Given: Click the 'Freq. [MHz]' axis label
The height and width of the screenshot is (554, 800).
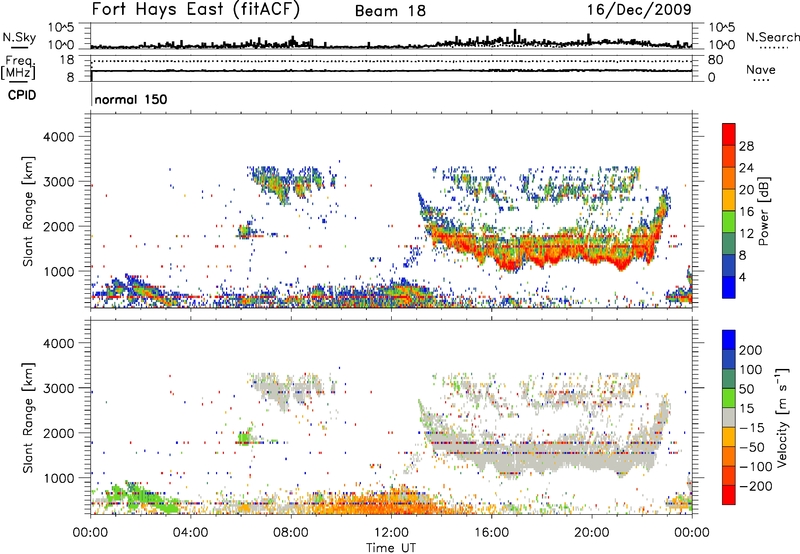Looking at the screenshot, I should (x=18, y=68).
